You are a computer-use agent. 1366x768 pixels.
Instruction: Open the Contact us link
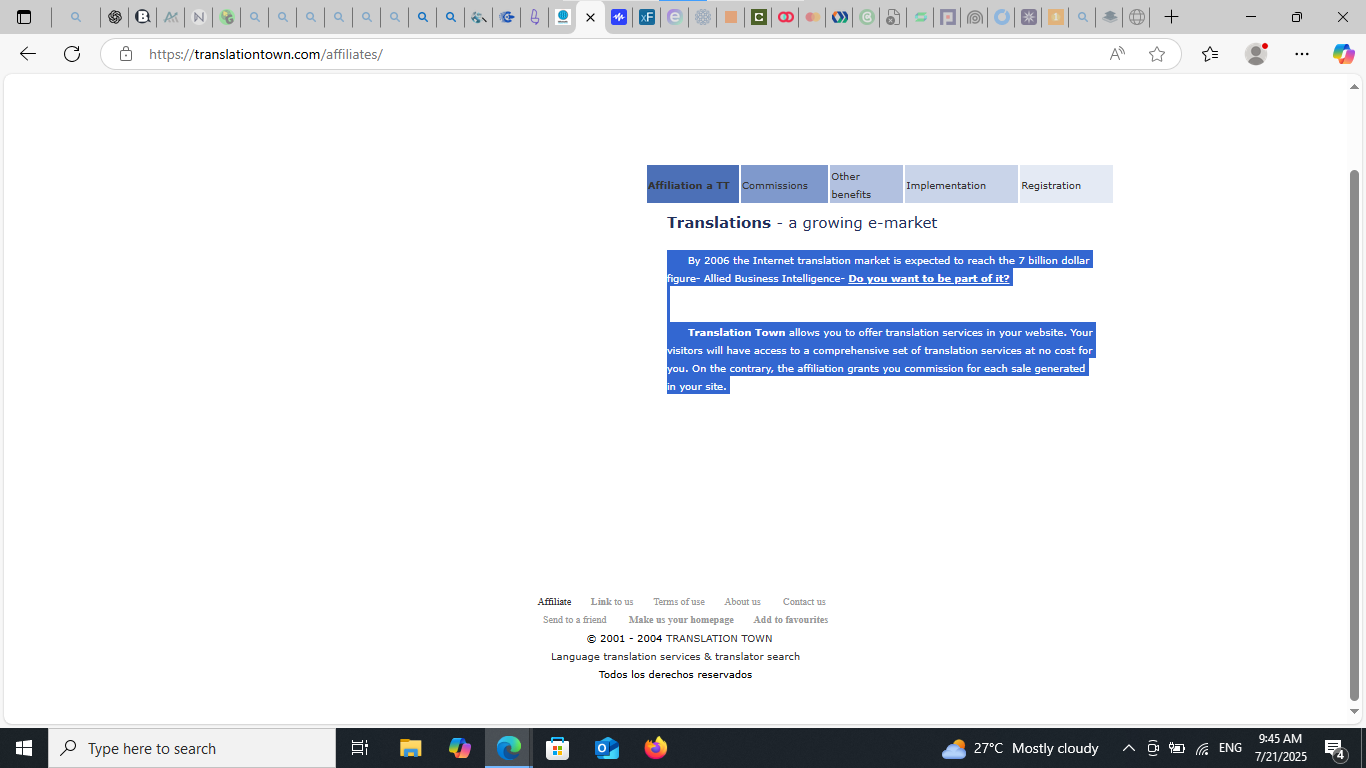click(x=804, y=602)
